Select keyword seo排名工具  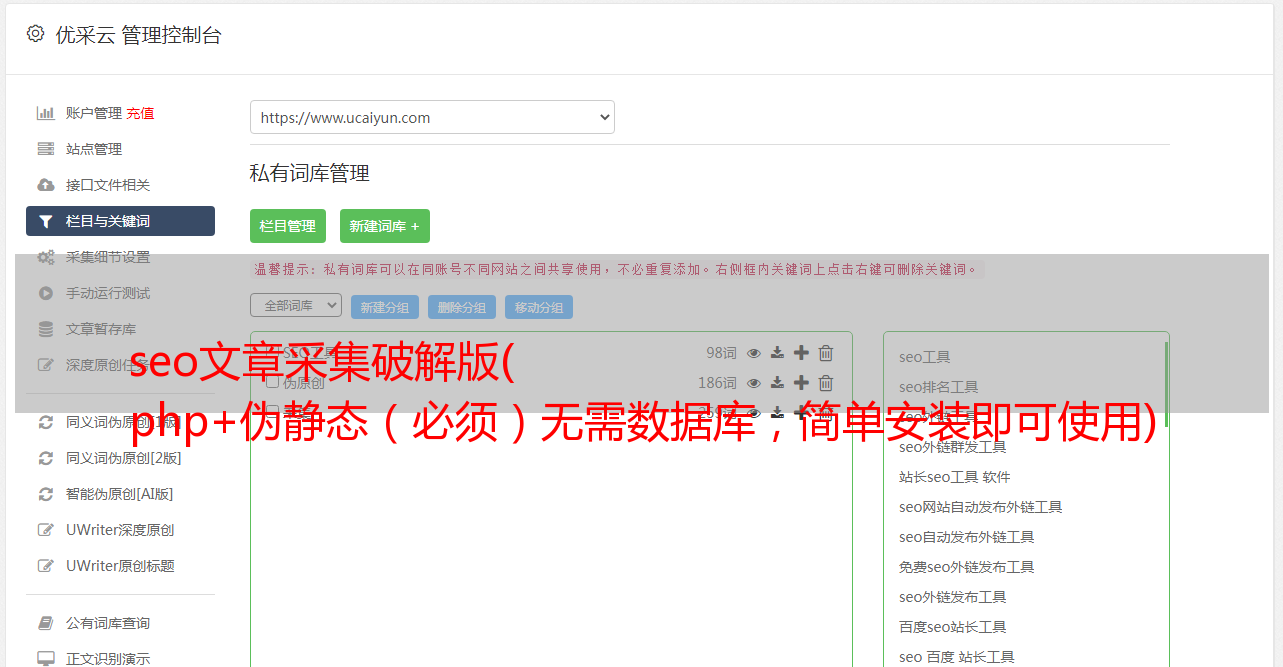[x=939, y=387]
